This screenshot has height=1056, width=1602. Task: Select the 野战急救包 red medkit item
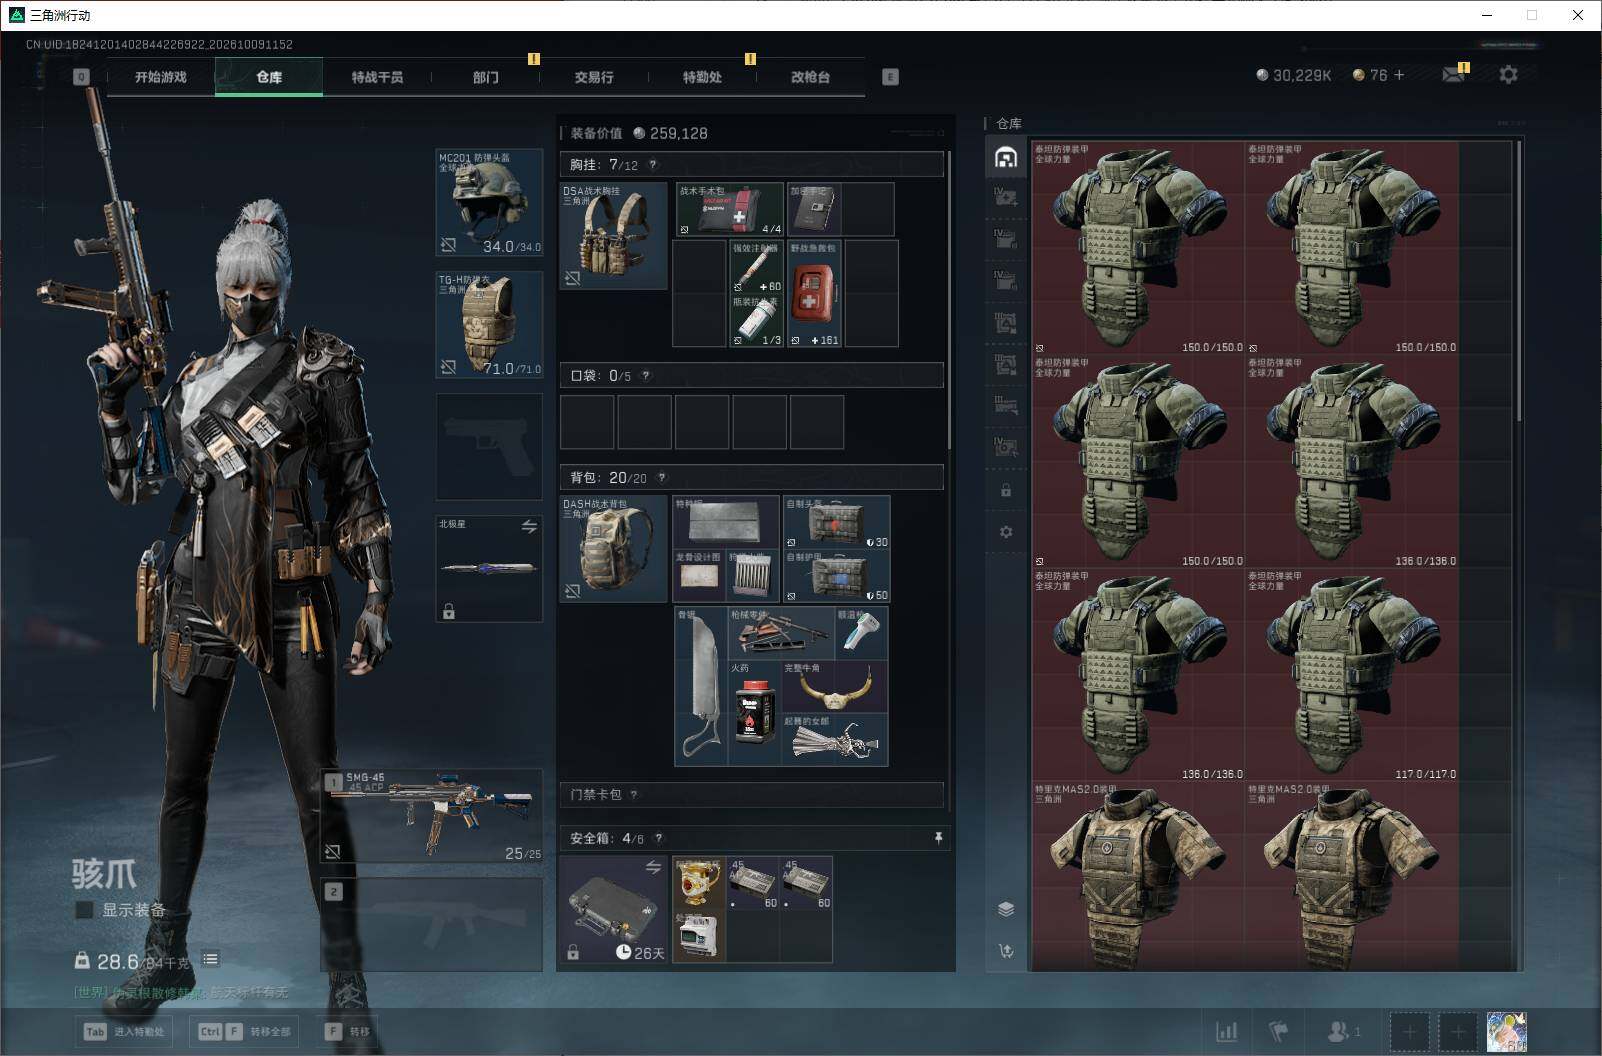tap(814, 294)
